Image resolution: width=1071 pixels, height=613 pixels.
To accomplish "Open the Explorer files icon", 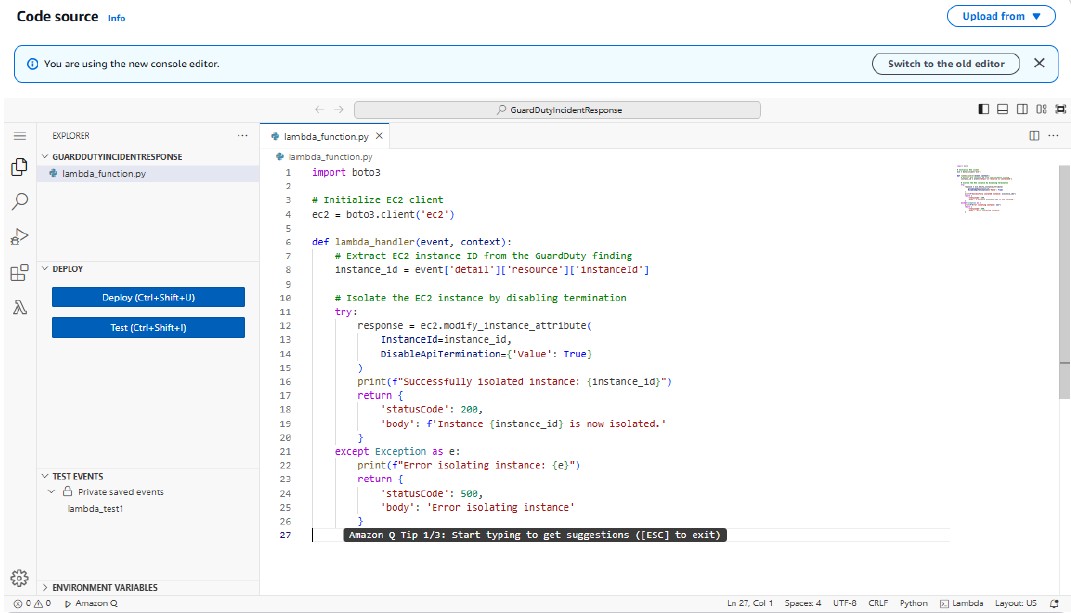I will [20, 167].
